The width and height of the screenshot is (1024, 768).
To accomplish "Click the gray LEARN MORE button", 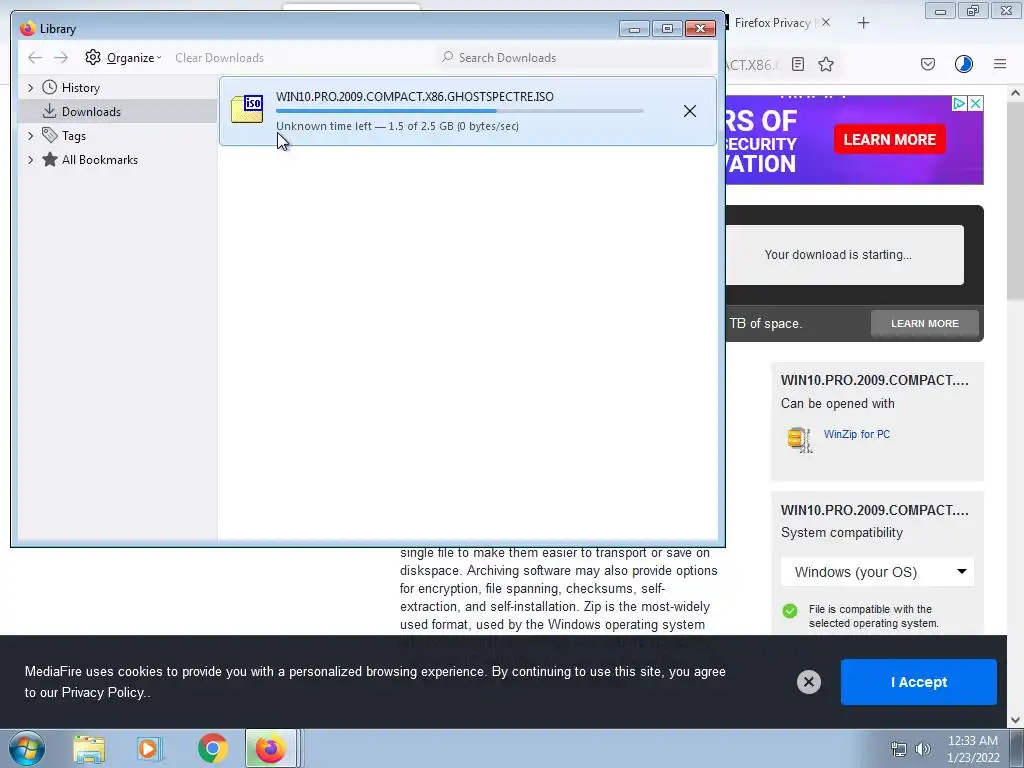I will (x=925, y=323).
